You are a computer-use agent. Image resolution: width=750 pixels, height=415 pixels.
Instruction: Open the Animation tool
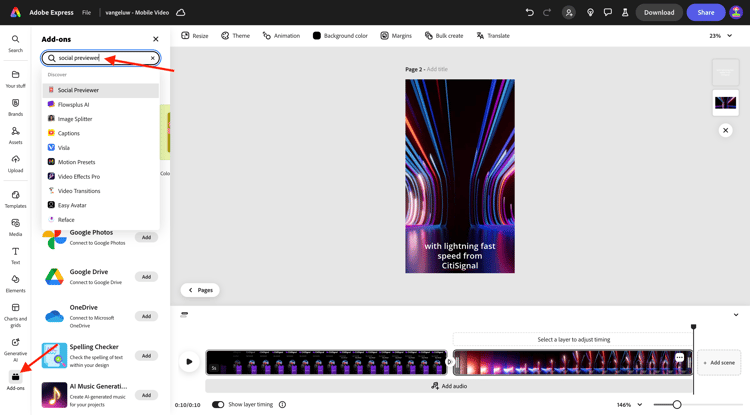tap(281, 36)
